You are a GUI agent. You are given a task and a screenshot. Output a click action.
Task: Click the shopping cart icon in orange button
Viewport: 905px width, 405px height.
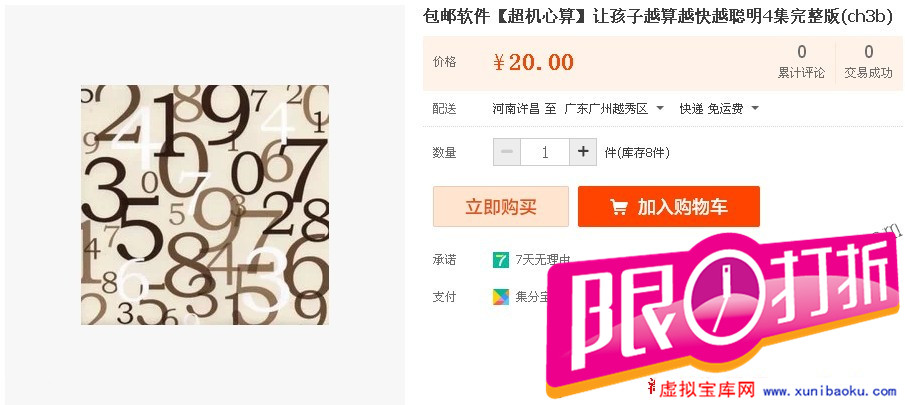pyautogui.click(x=619, y=207)
